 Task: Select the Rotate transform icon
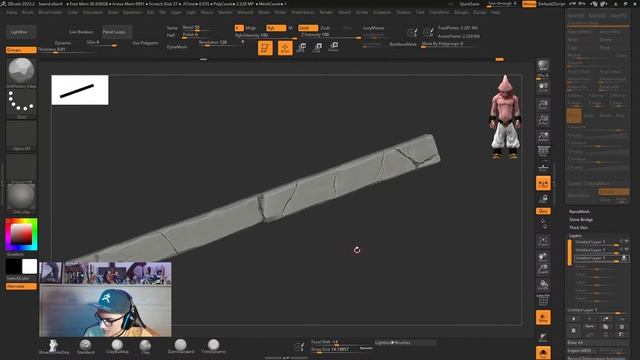[x=333, y=48]
